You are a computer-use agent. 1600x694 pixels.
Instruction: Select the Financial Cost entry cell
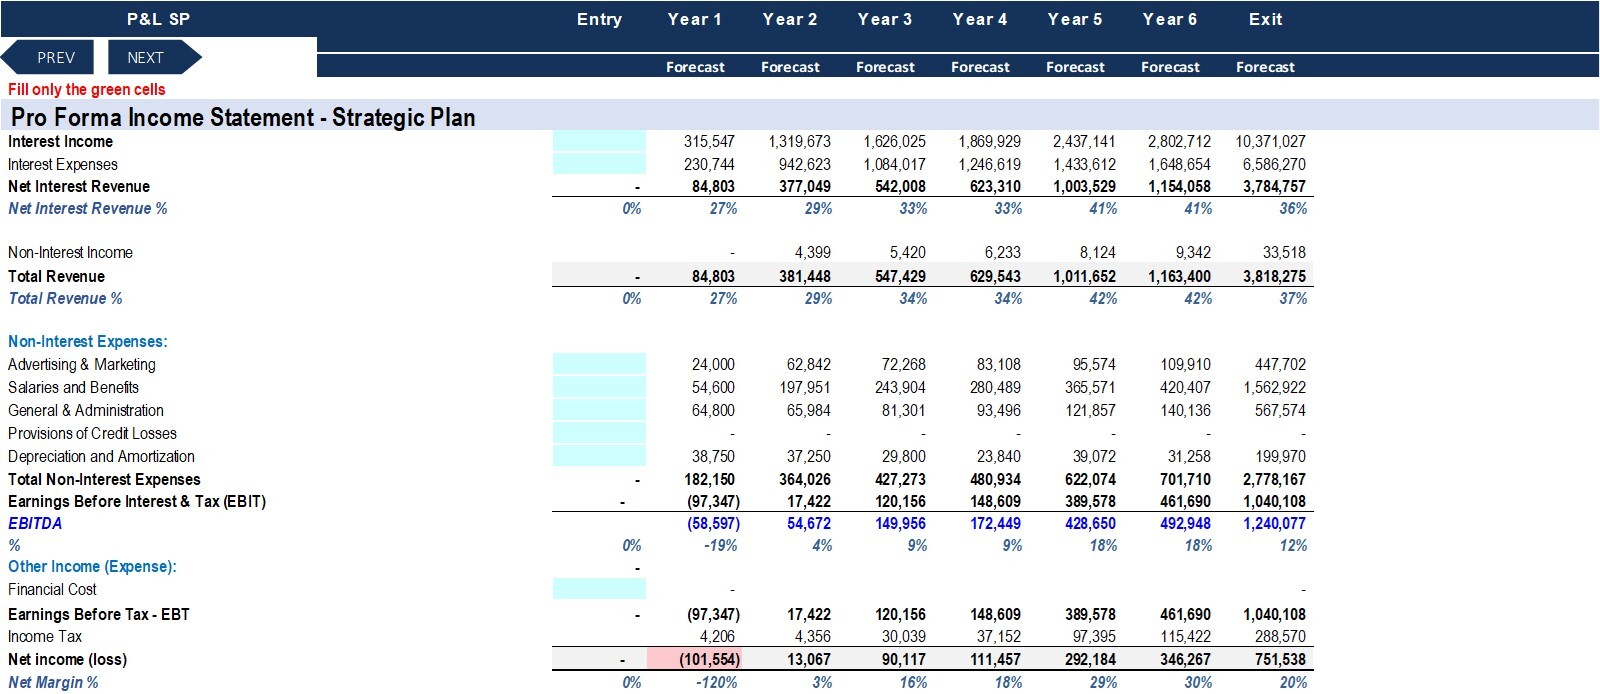[599, 589]
